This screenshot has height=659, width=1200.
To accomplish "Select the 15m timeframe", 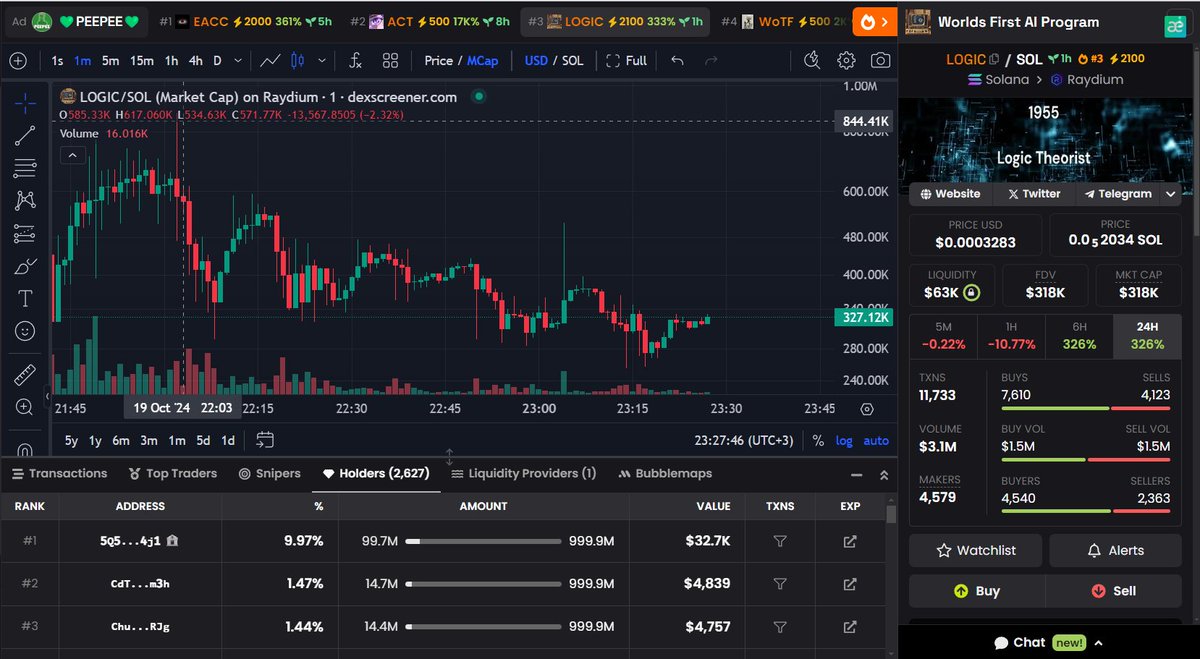I will tap(142, 61).
